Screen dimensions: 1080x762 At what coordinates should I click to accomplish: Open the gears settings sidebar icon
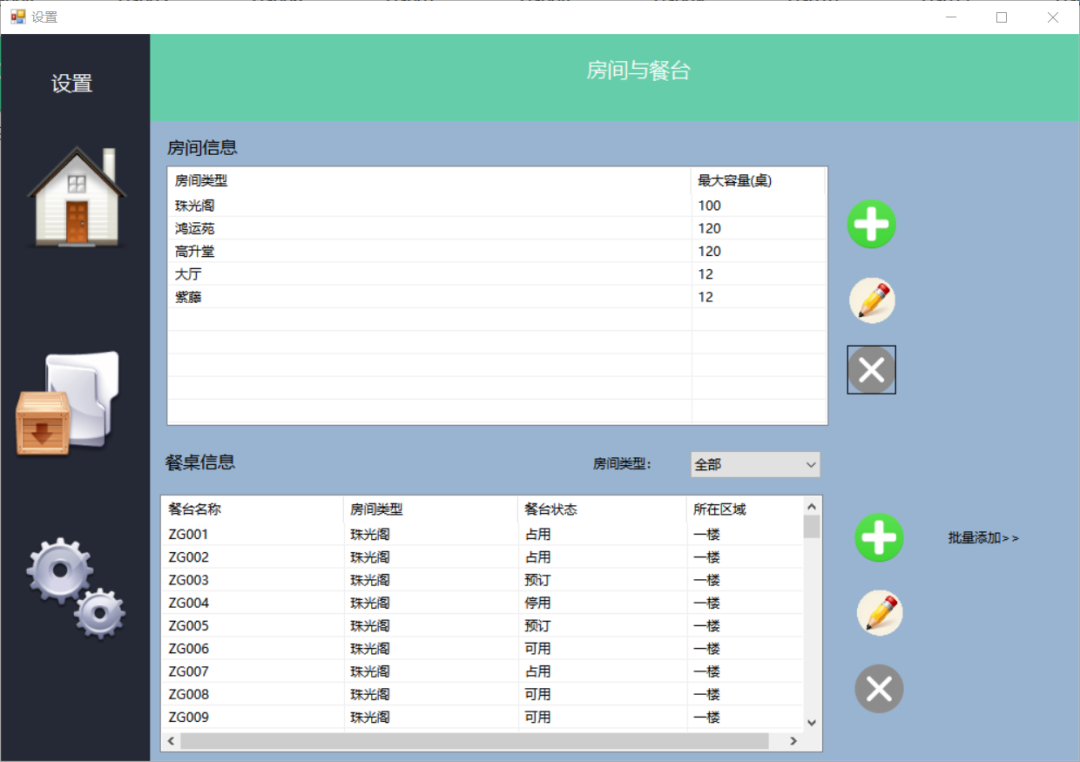pos(75,587)
